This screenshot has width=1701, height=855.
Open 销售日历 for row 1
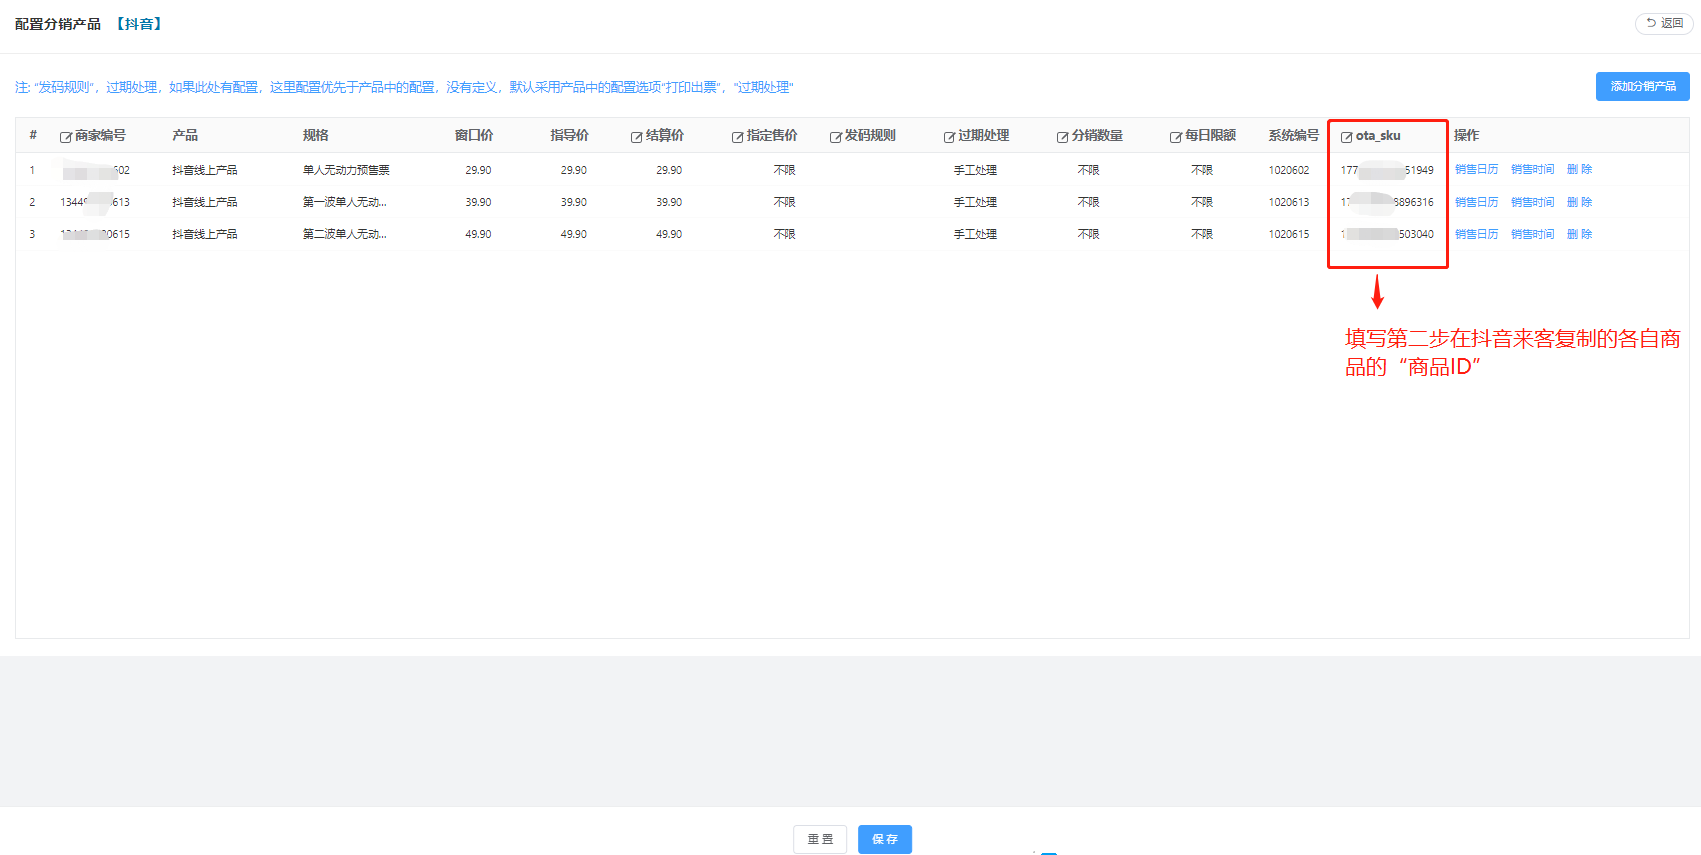pos(1476,170)
